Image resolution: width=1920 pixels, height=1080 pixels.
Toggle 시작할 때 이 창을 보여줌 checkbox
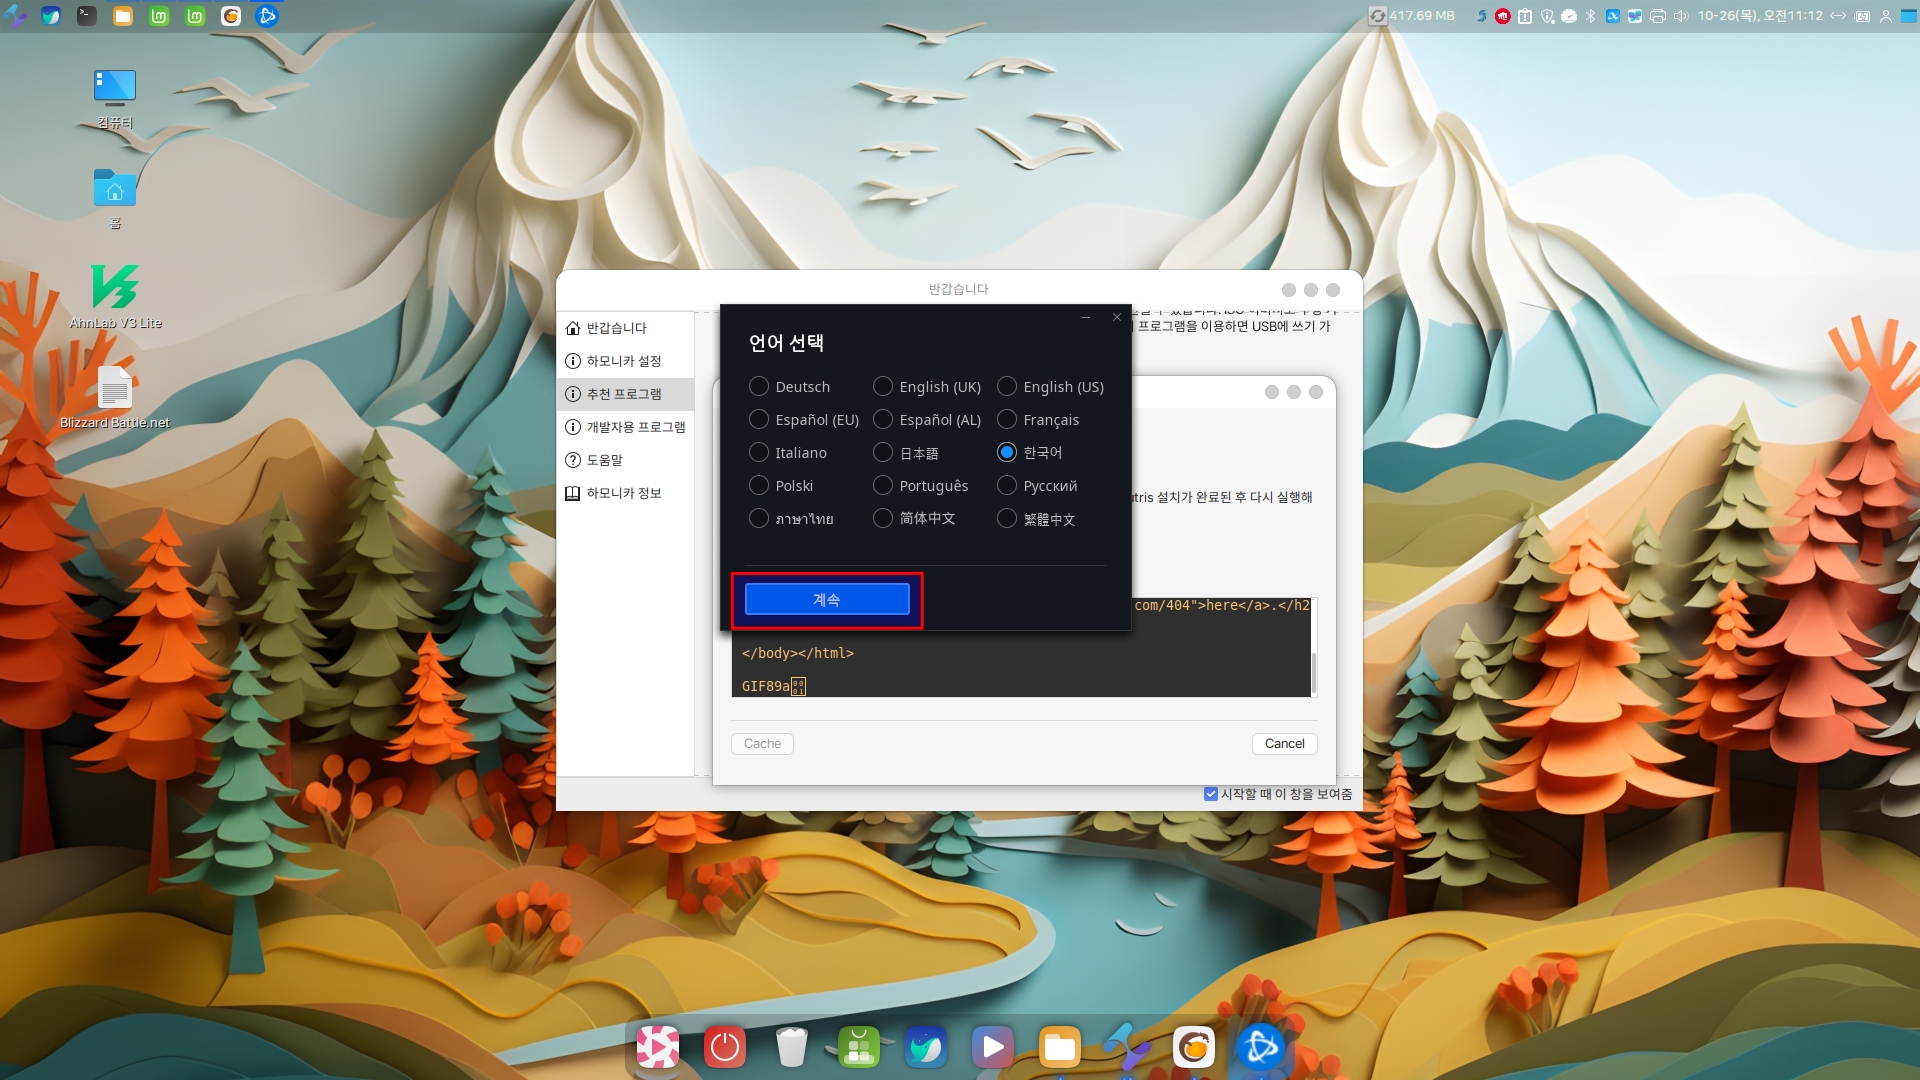1211,794
